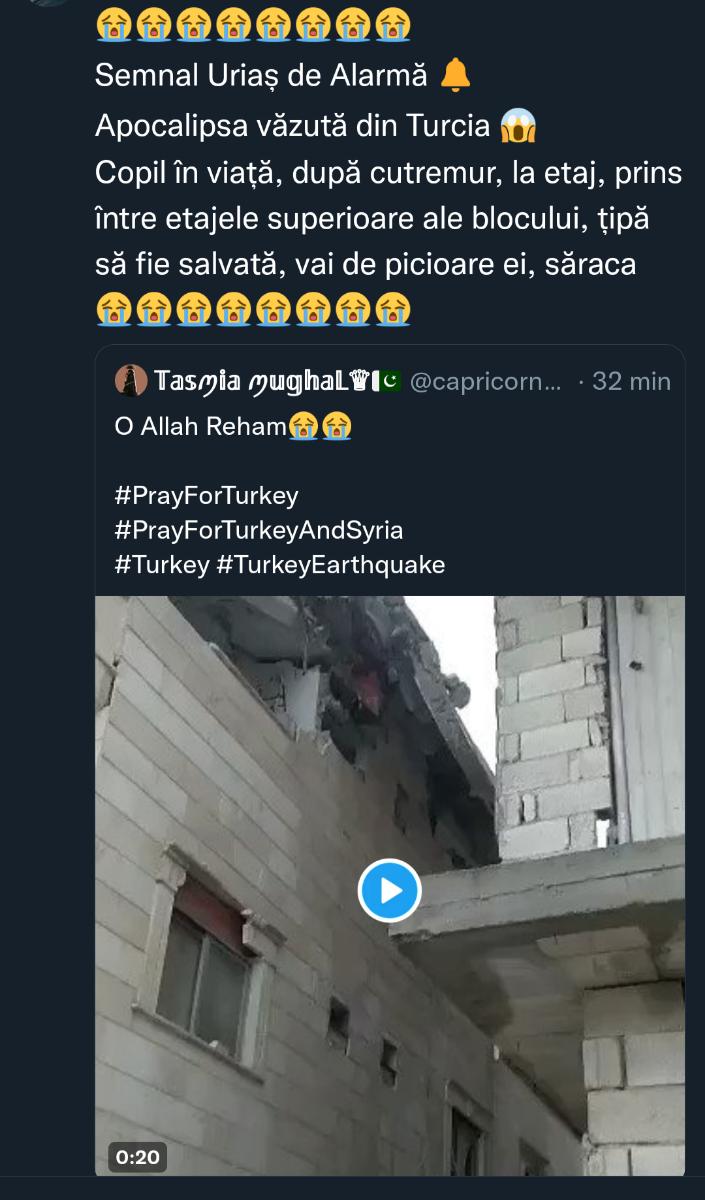Click crying emojis row below săraca
The width and height of the screenshot is (705, 1200).
tap(253, 309)
